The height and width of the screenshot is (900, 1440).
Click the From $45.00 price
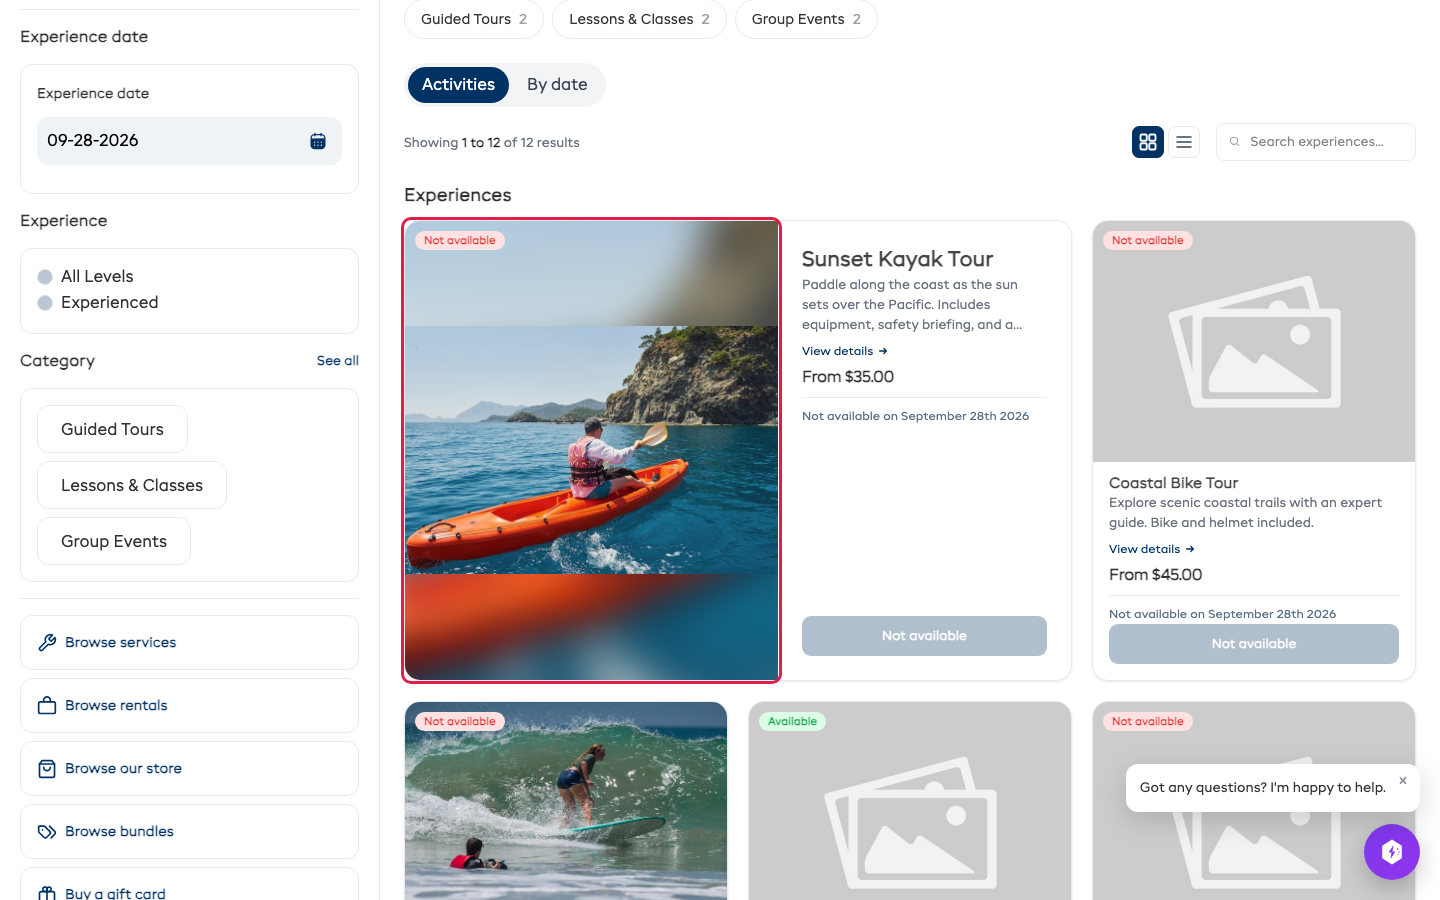coord(1155,575)
